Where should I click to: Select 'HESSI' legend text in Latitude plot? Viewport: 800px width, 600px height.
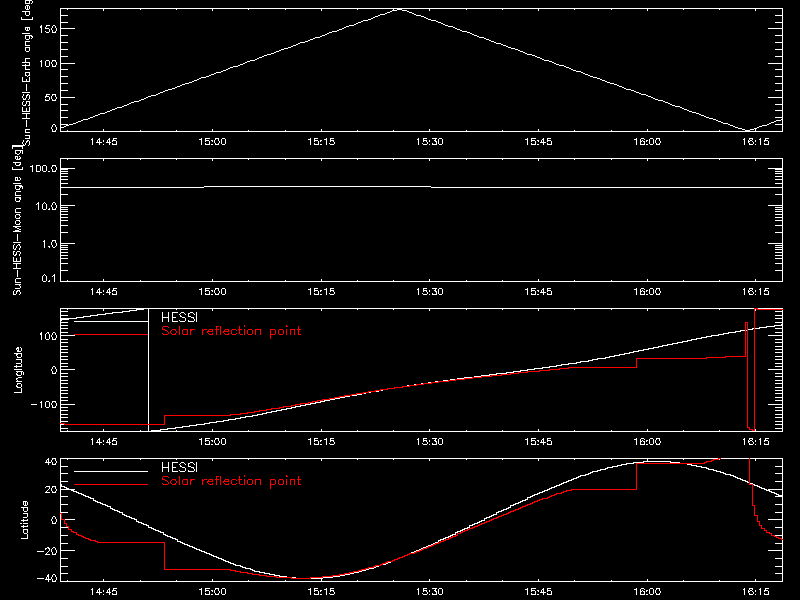(x=179, y=467)
